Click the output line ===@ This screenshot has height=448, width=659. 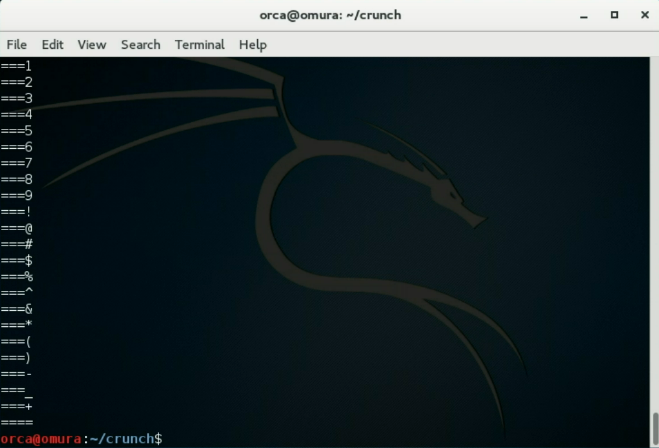16,228
